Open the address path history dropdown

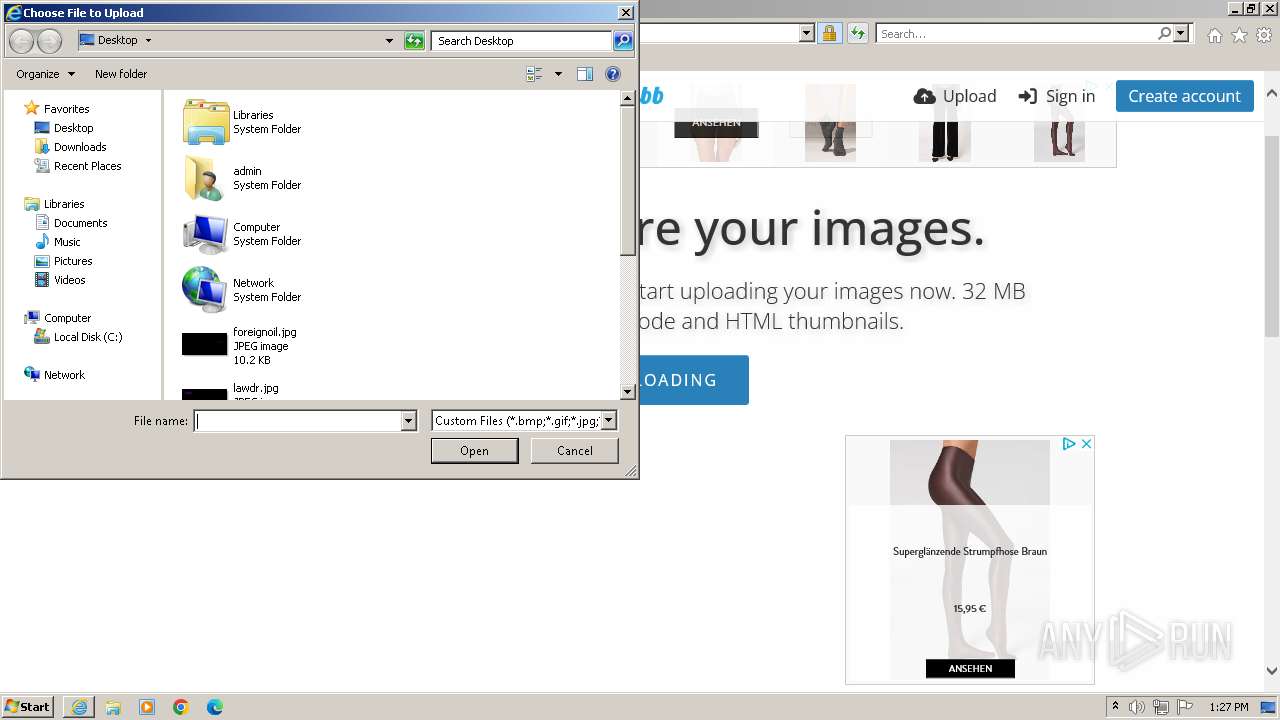[389, 41]
